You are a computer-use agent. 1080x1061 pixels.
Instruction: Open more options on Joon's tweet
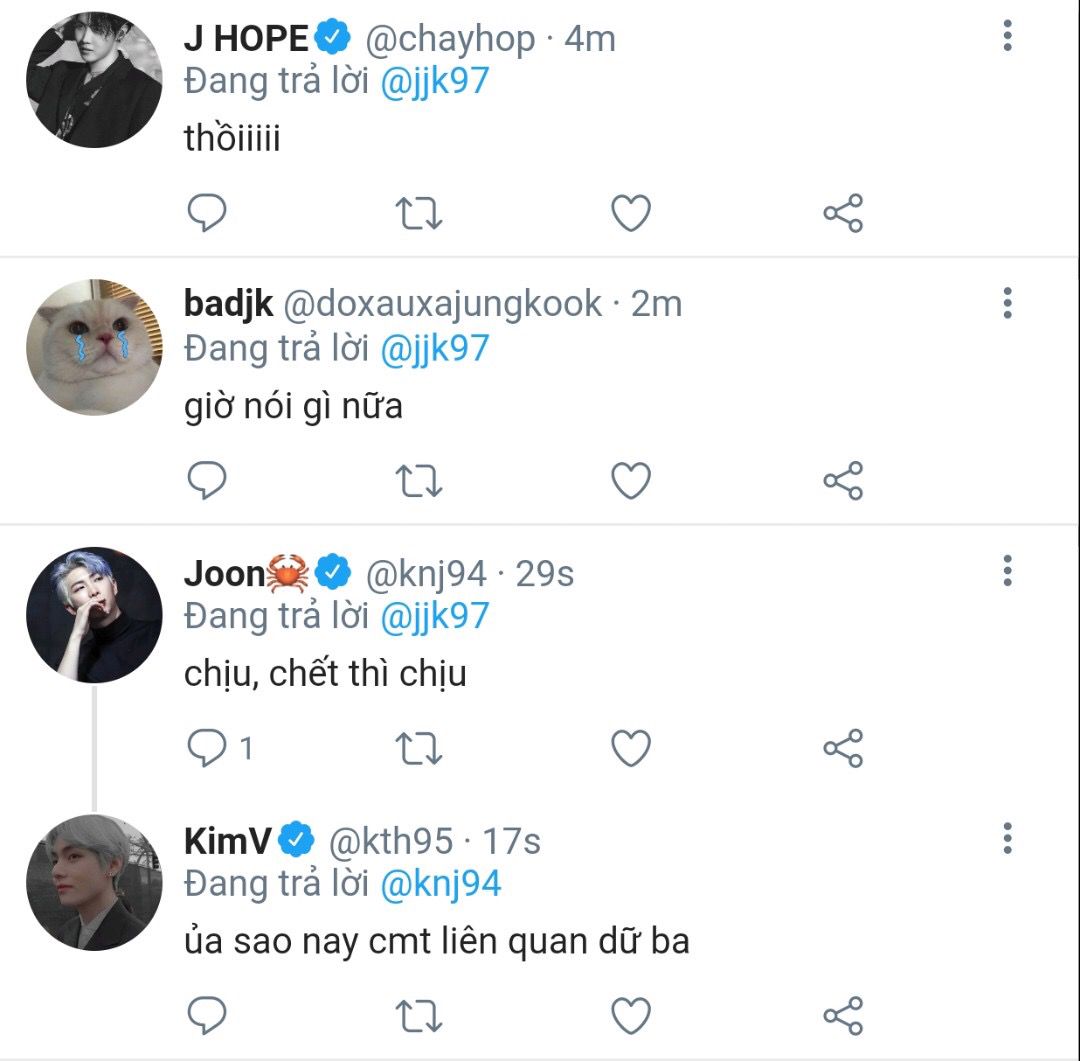click(1007, 571)
